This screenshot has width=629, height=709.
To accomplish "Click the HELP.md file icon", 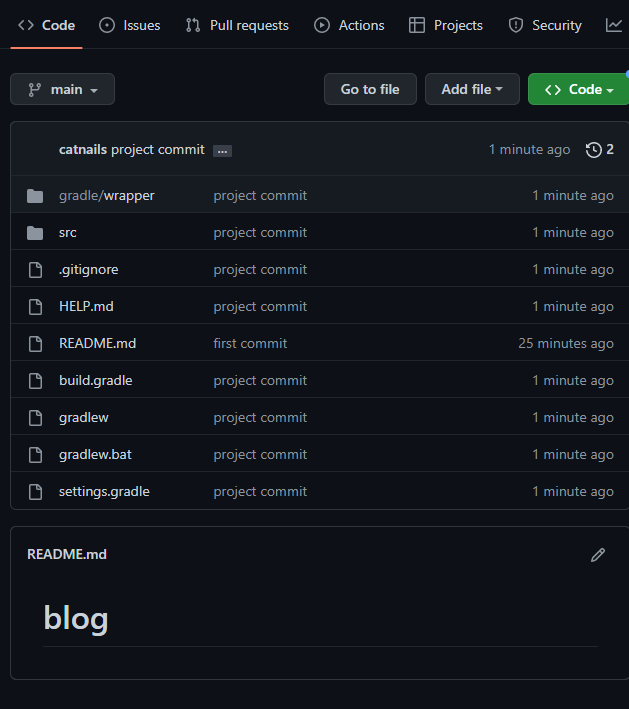I will (x=35, y=307).
